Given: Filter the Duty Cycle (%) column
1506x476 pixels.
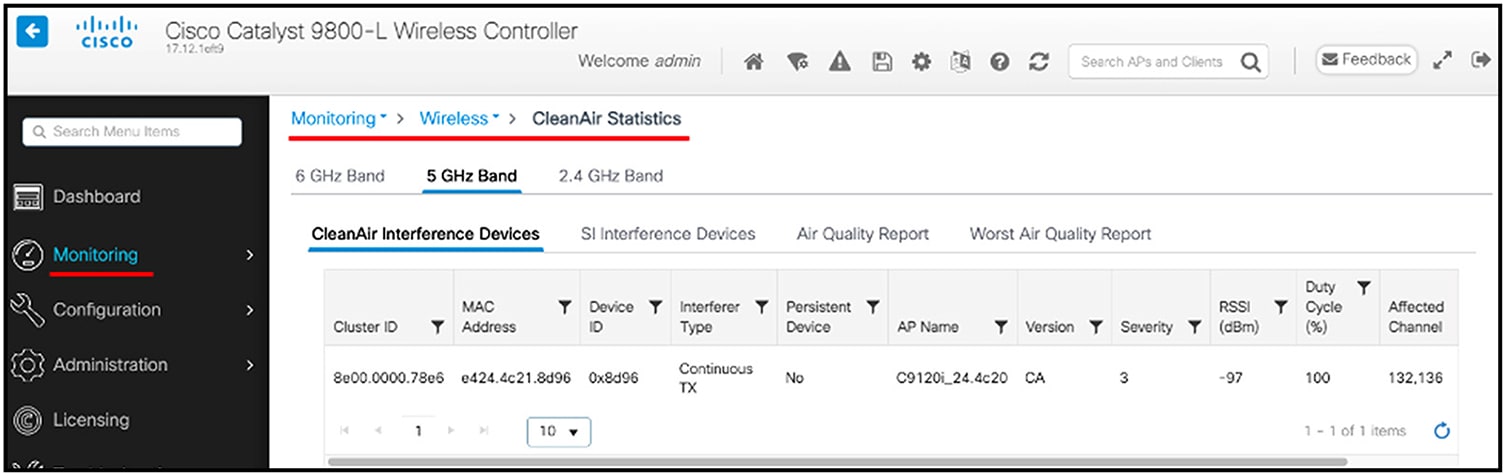Looking at the screenshot, I should [1363, 288].
